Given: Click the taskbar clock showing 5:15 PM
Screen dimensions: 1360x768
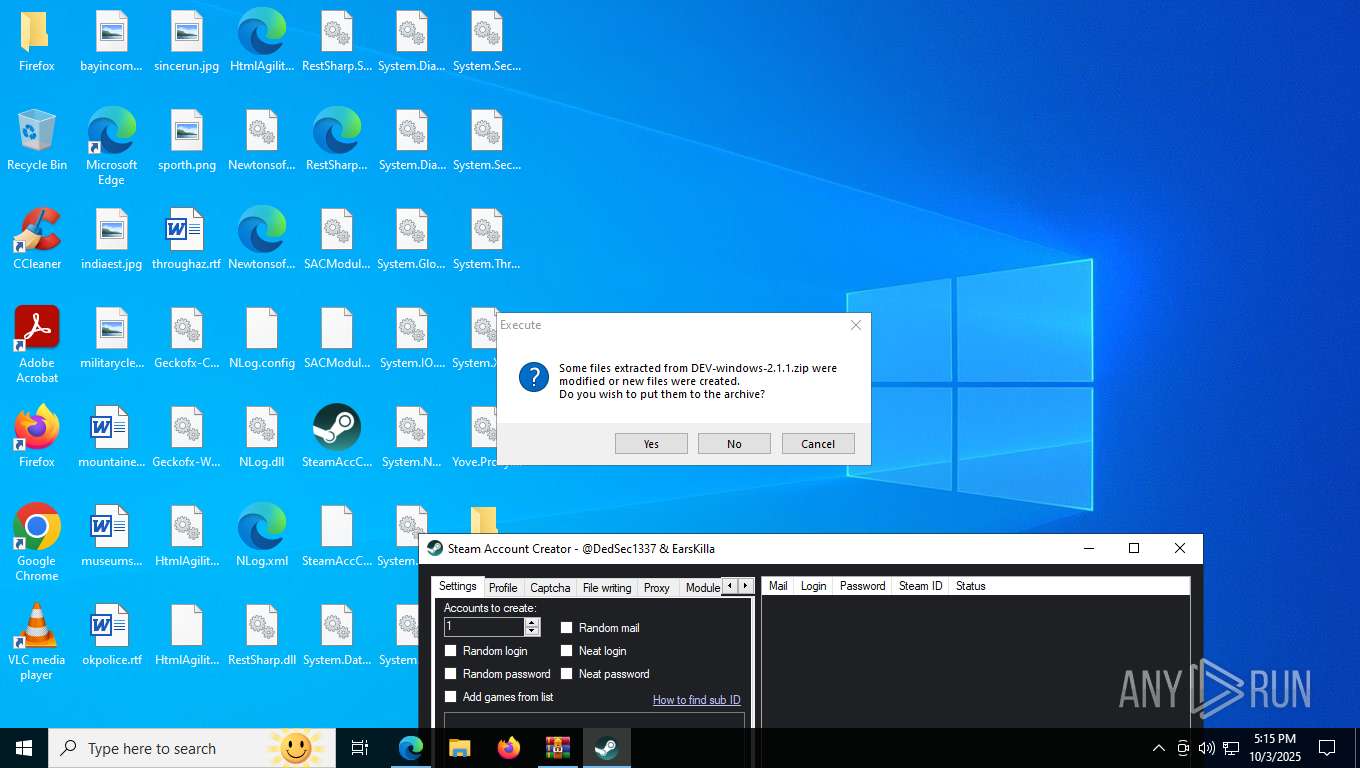Looking at the screenshot, I should tap(1274, 748).
